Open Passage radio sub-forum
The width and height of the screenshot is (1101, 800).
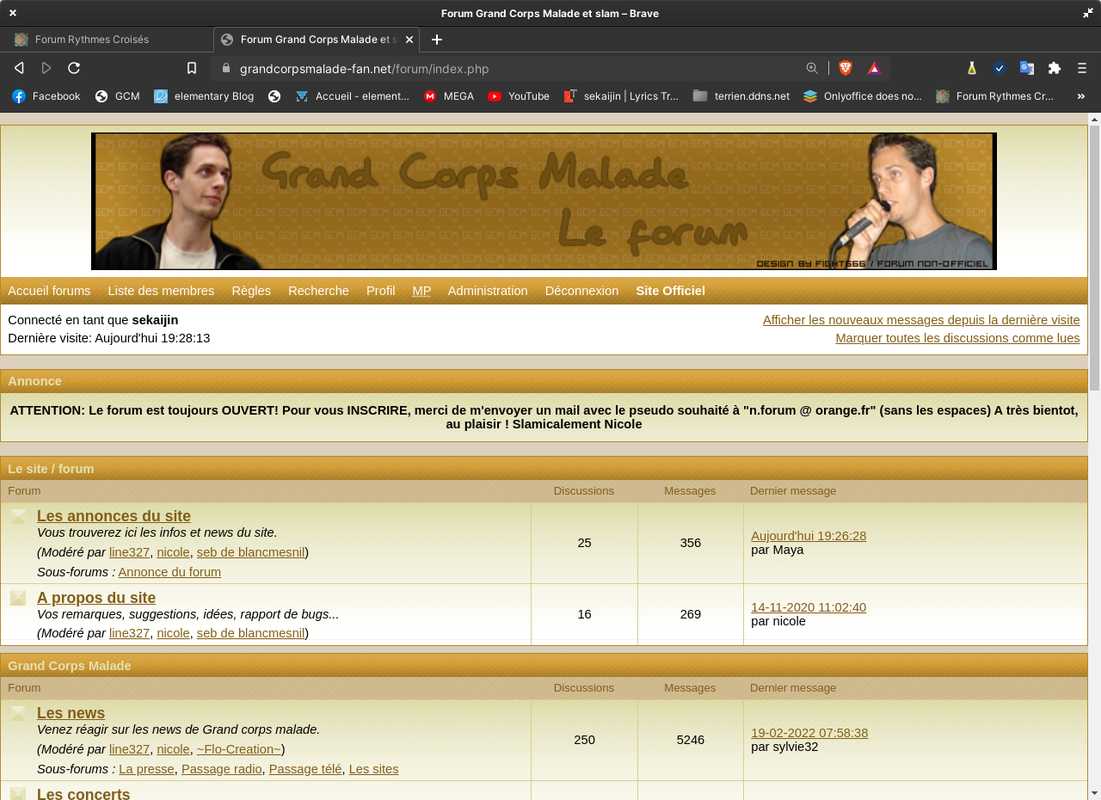tap(221, 769)
